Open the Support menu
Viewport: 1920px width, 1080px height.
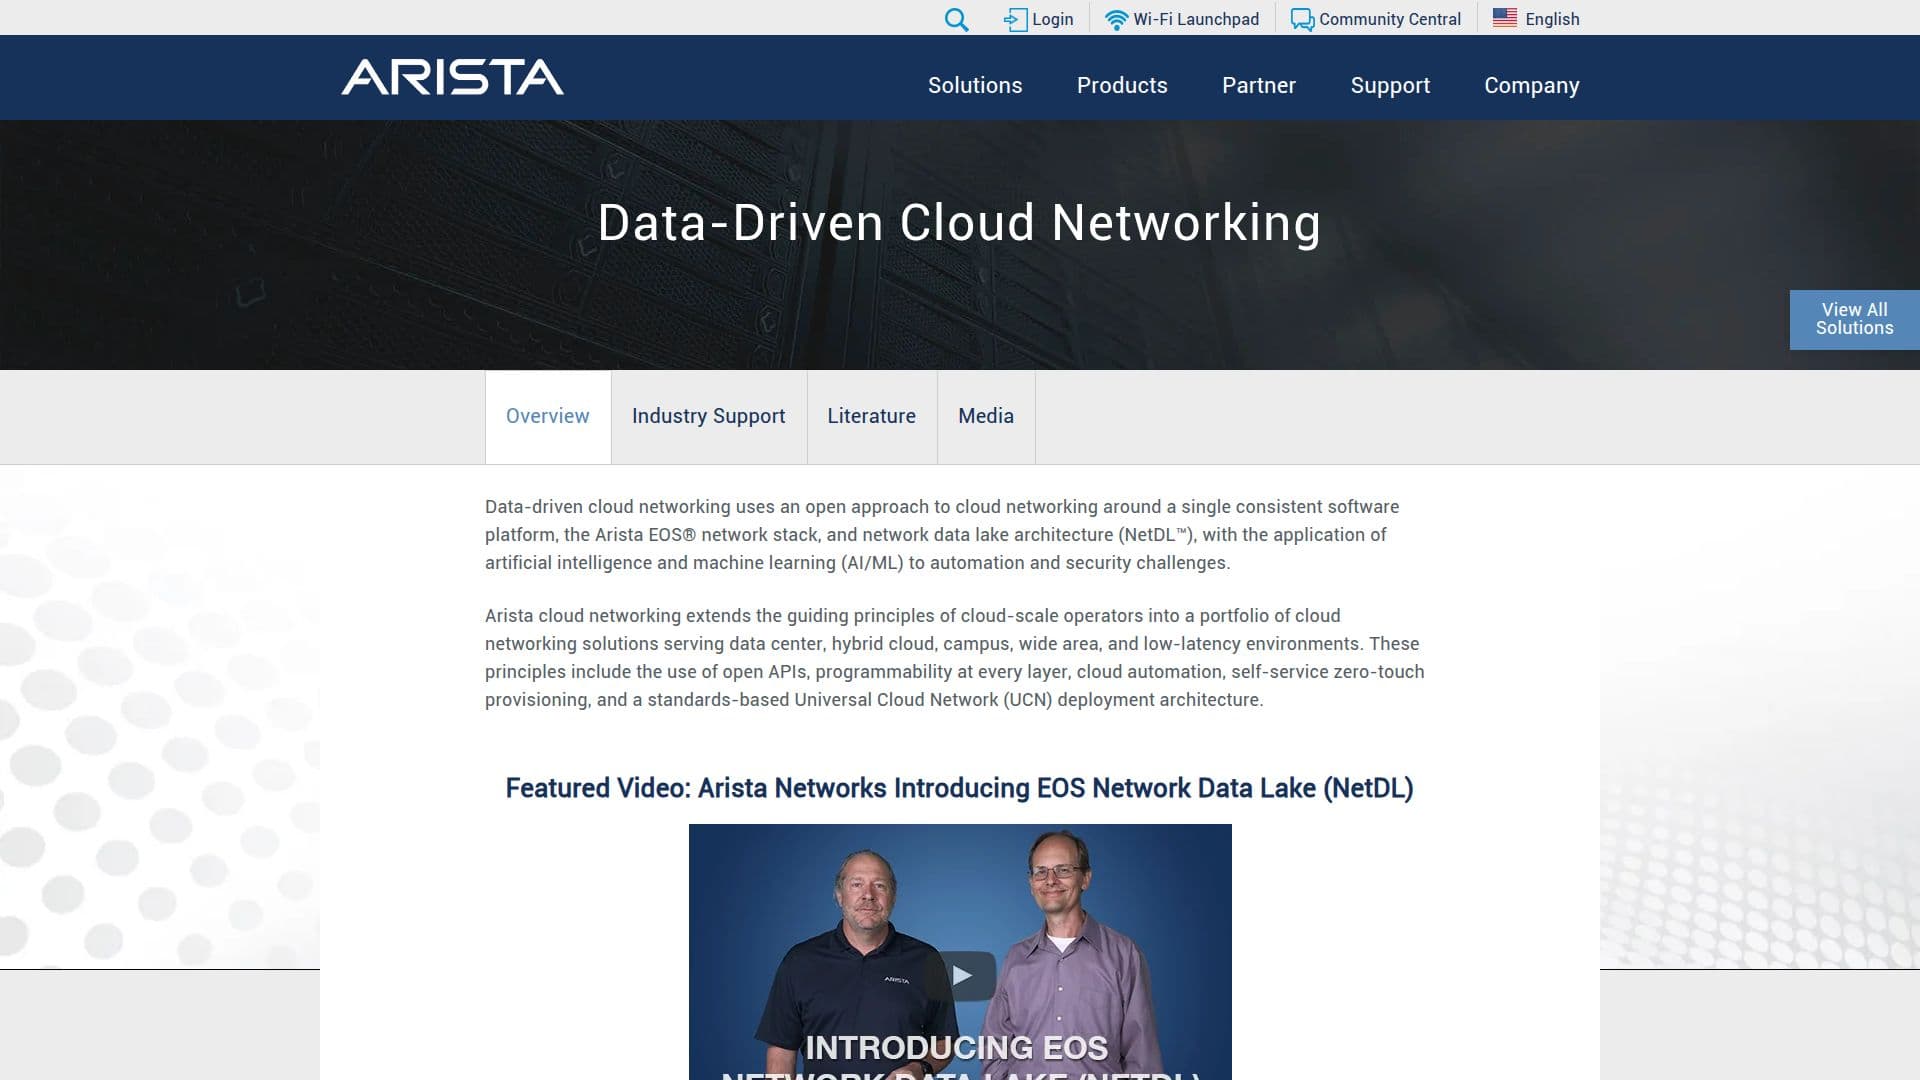coord(1390,85)
